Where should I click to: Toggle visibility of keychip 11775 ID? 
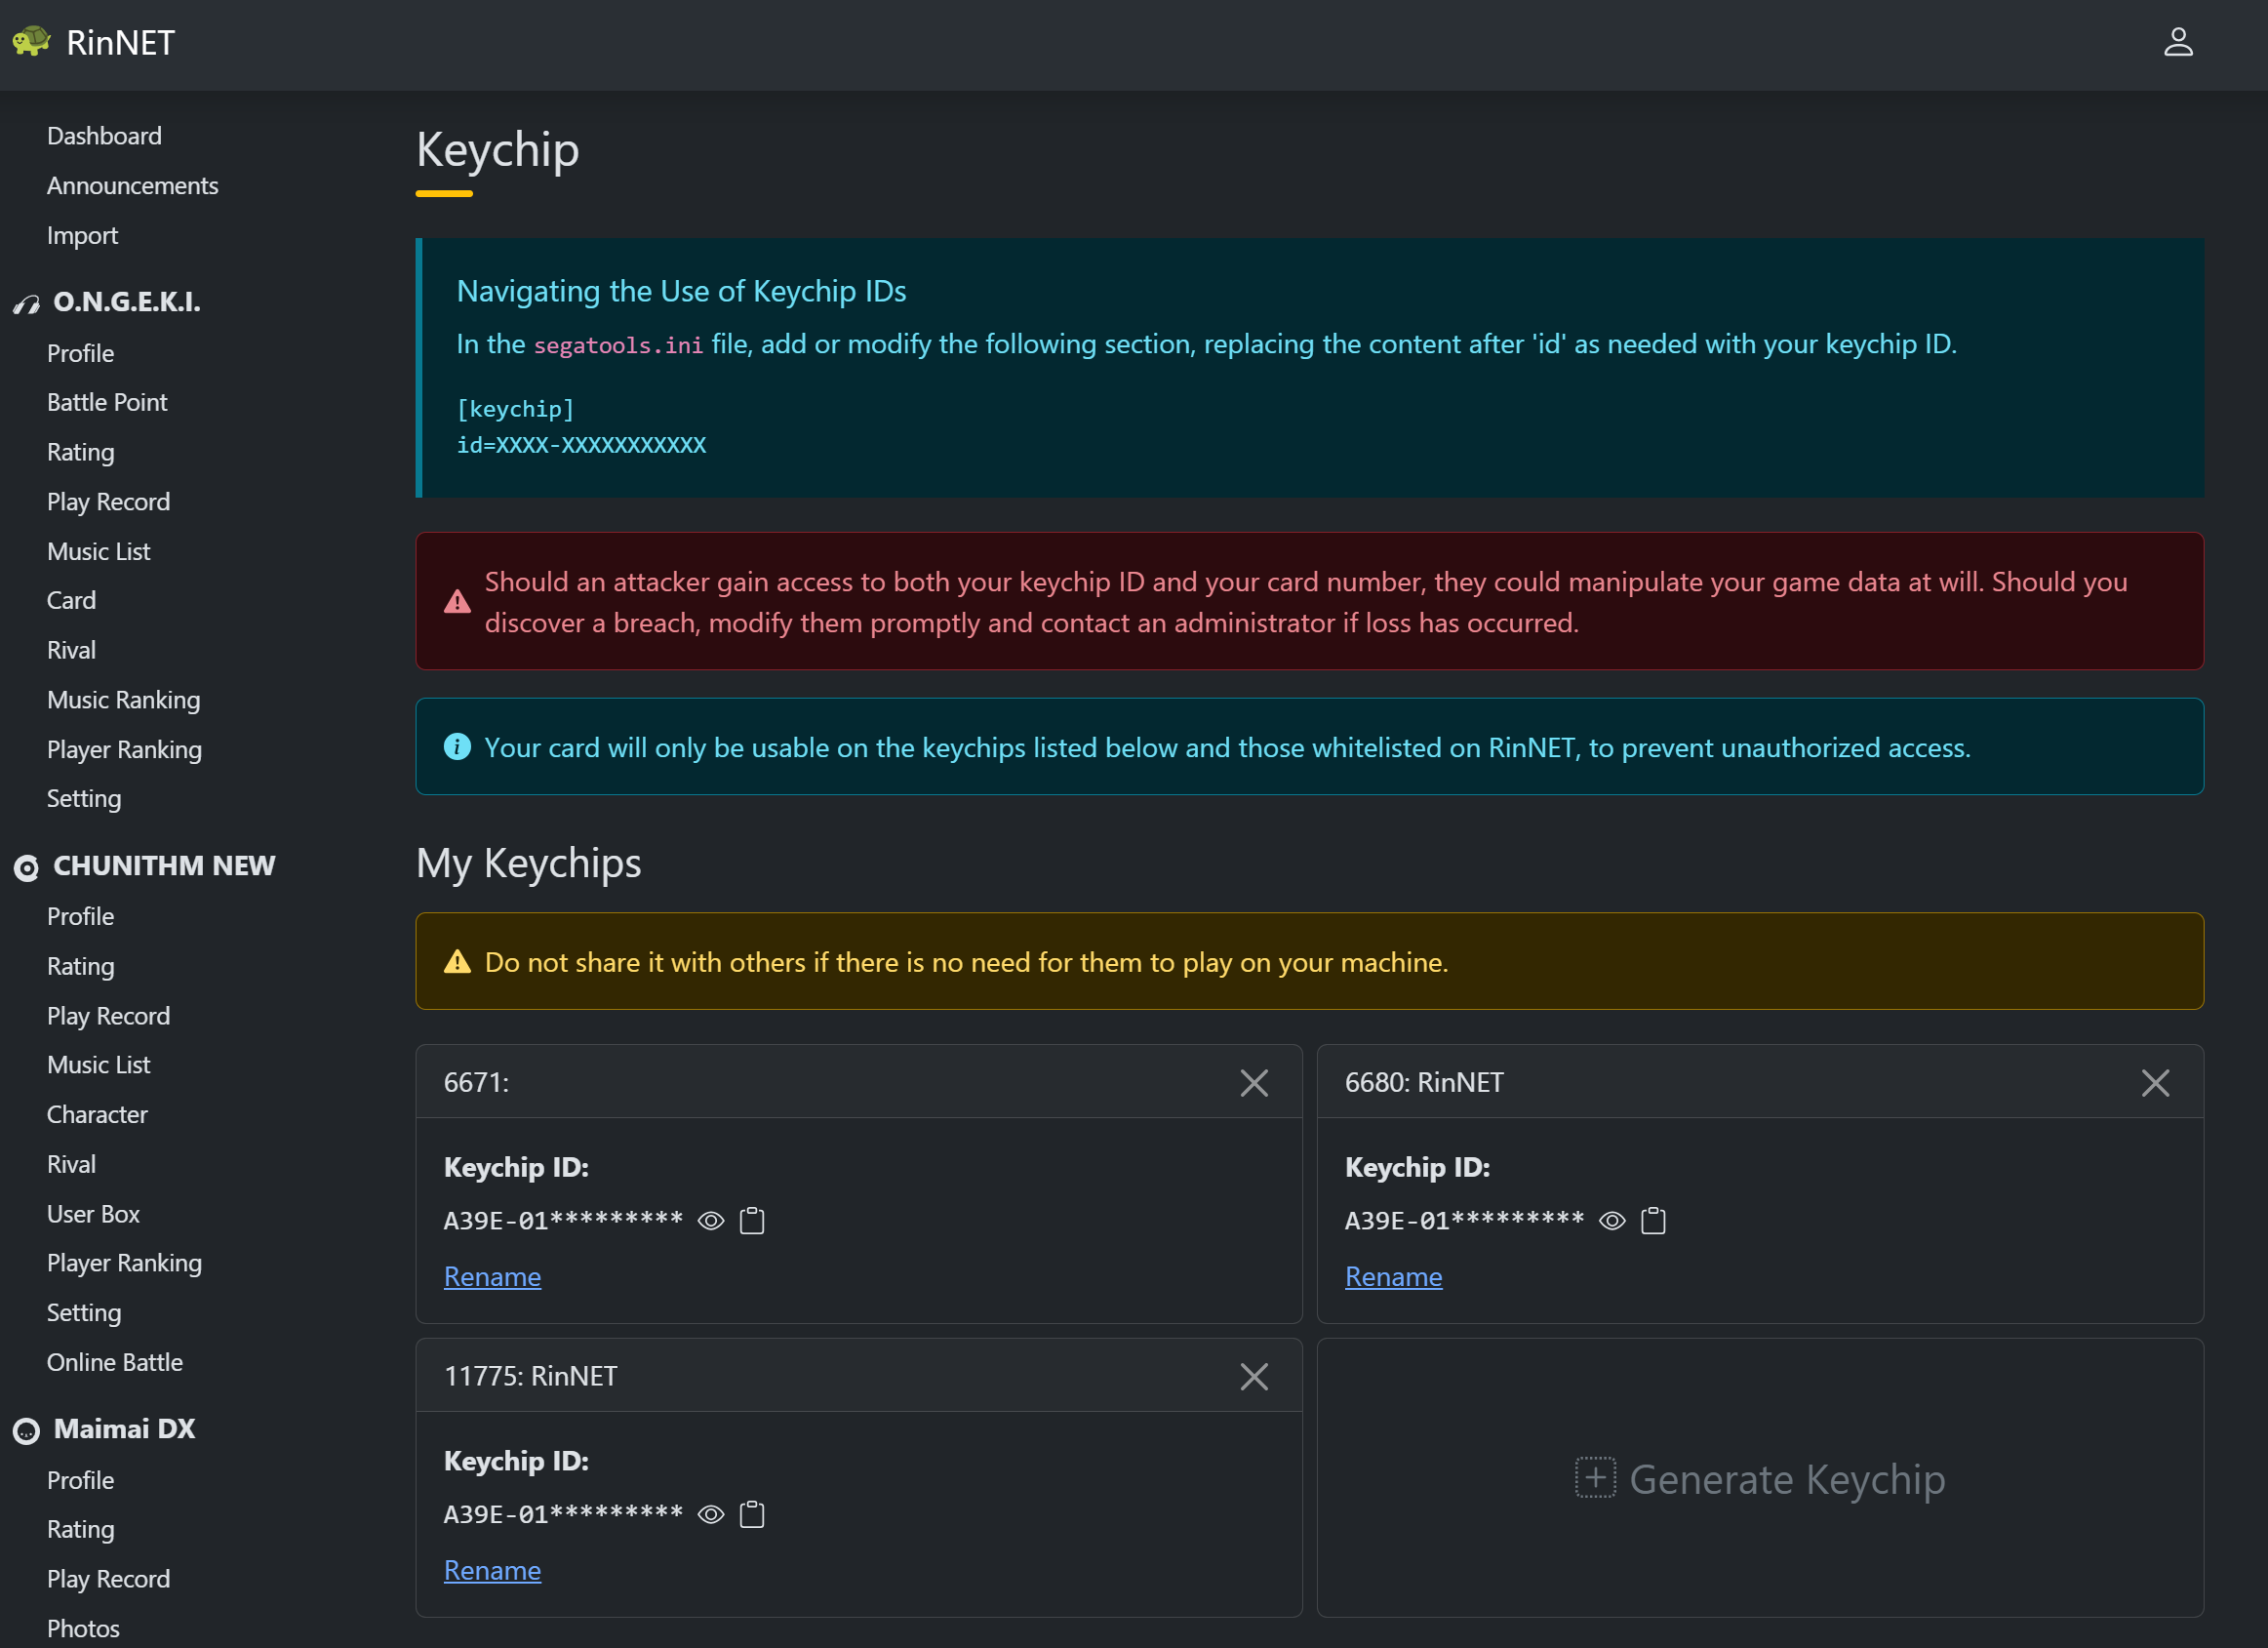point(711,1514)
